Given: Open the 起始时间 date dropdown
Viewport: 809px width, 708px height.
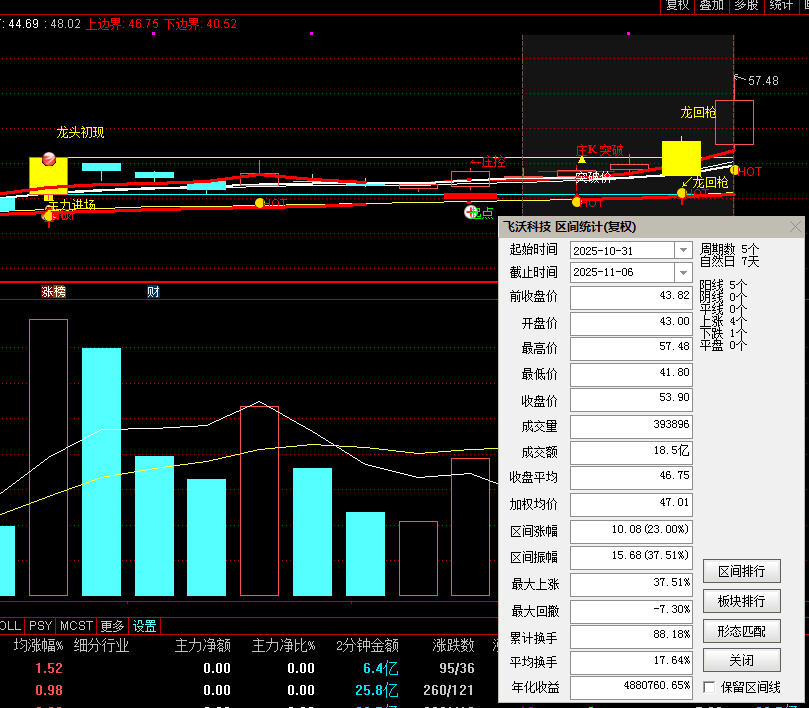Looking at the screenshot, I should click(x=683, y=250).
